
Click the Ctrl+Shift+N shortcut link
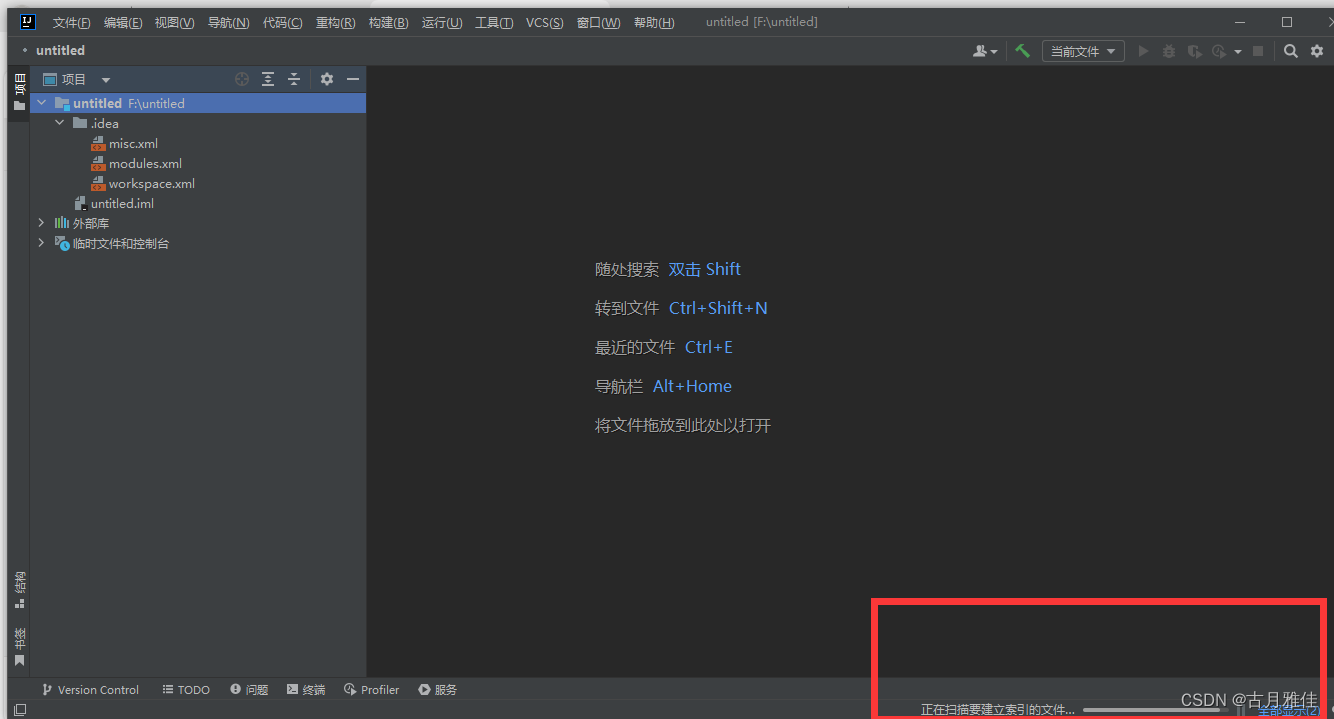tap(718, 307)
